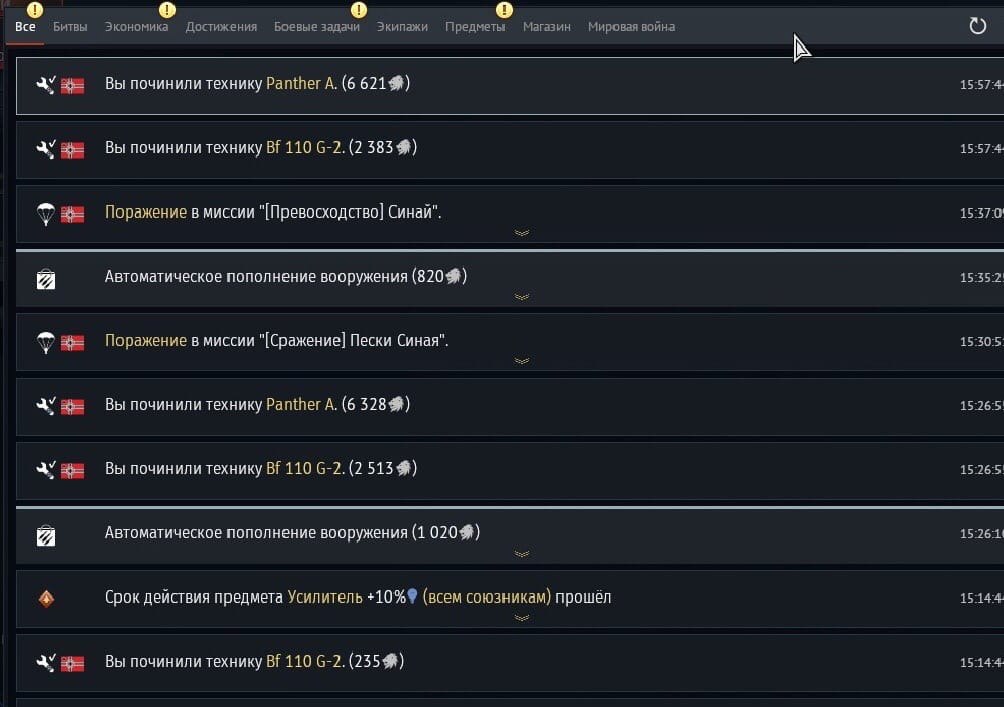Click the parachute icon on Пески Синая defeat row
The image size is (1004, 707).
click(x=46, y=342)
